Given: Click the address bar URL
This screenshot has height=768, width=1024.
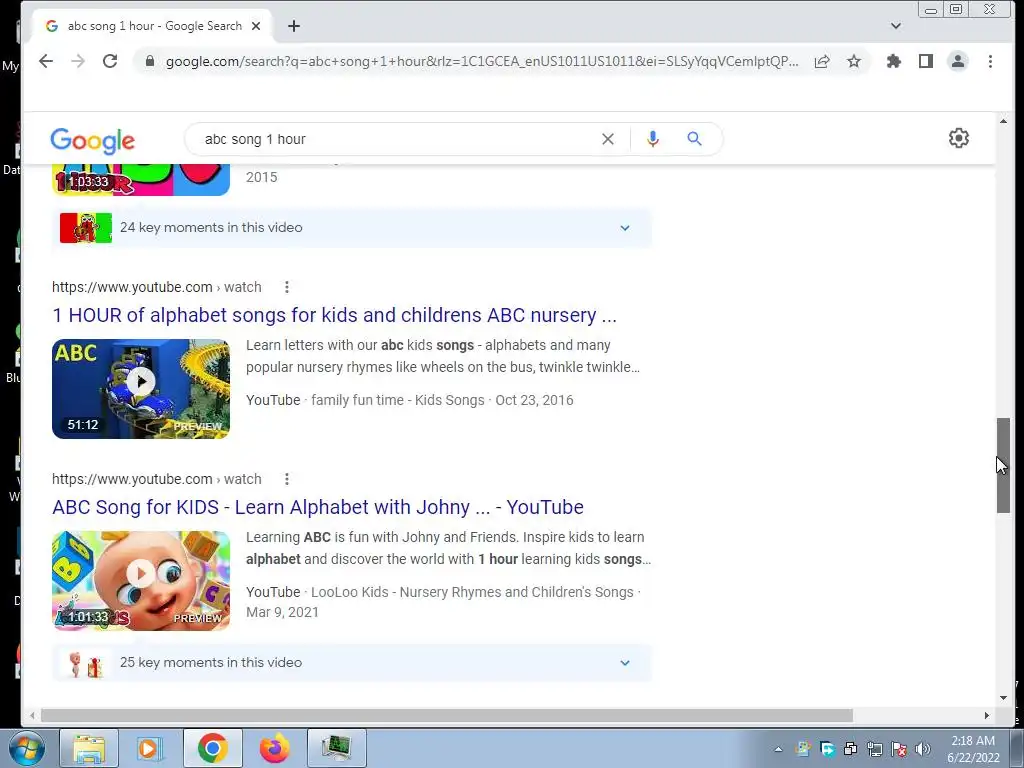Looking at the screenshot, I should click(482, 61).
